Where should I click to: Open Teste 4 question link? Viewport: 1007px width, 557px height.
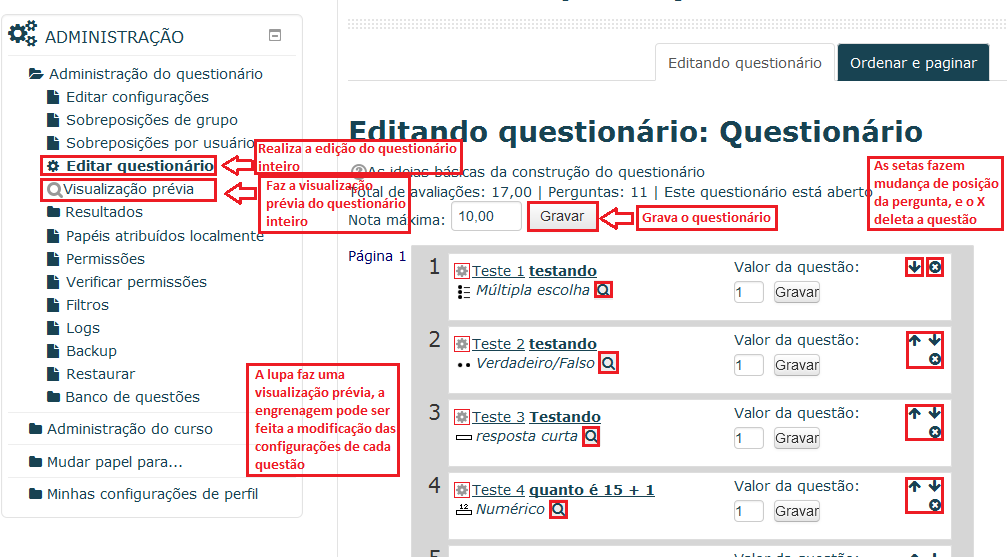(x=498, y=490)
